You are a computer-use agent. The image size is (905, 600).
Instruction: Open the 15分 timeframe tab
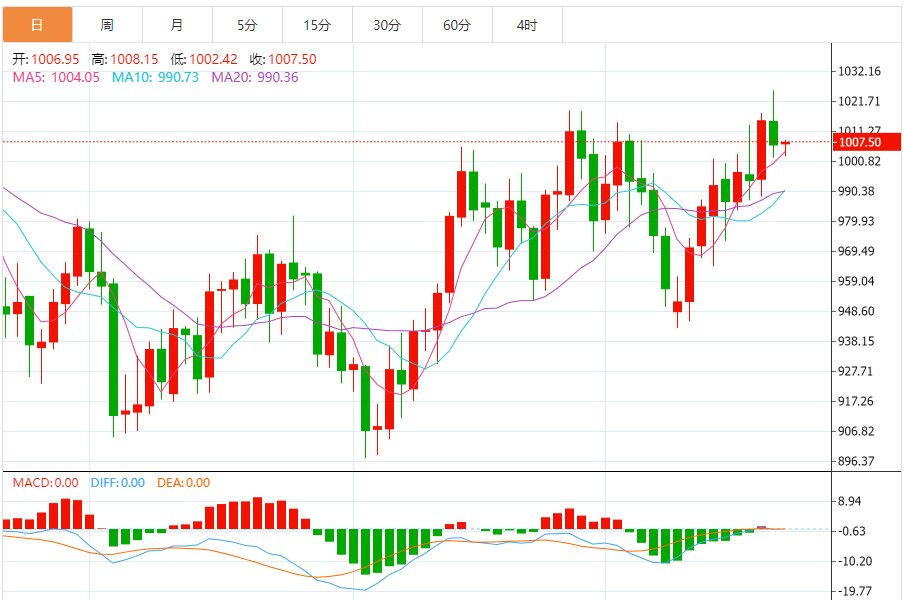317,25
